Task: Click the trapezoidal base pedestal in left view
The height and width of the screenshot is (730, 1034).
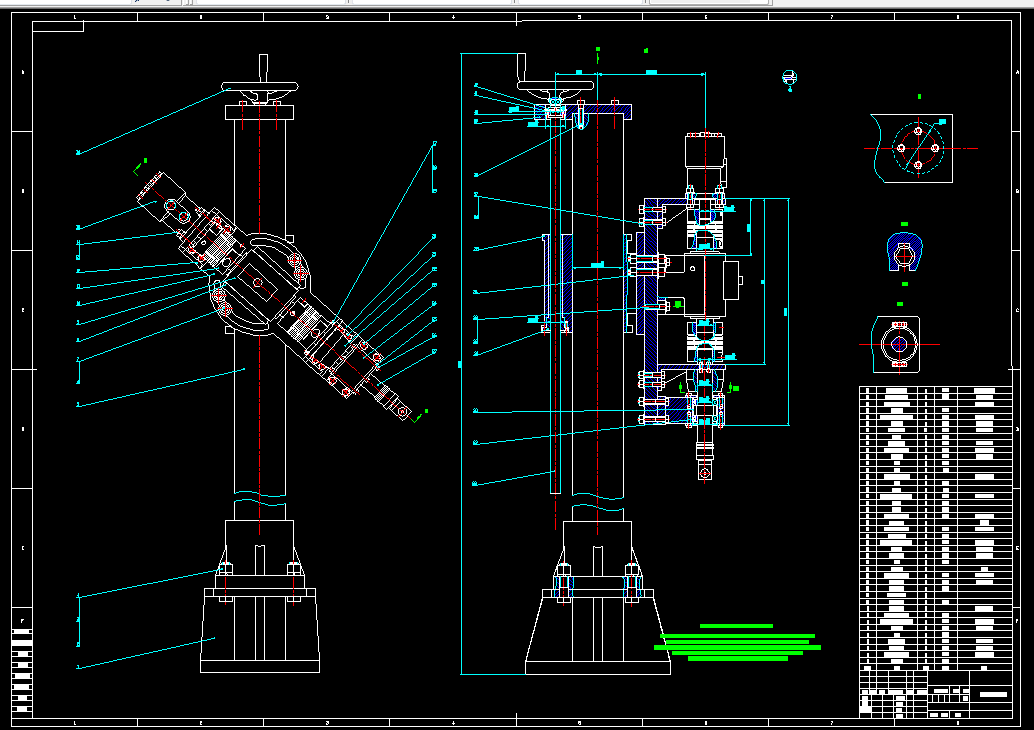Action: 260,630
